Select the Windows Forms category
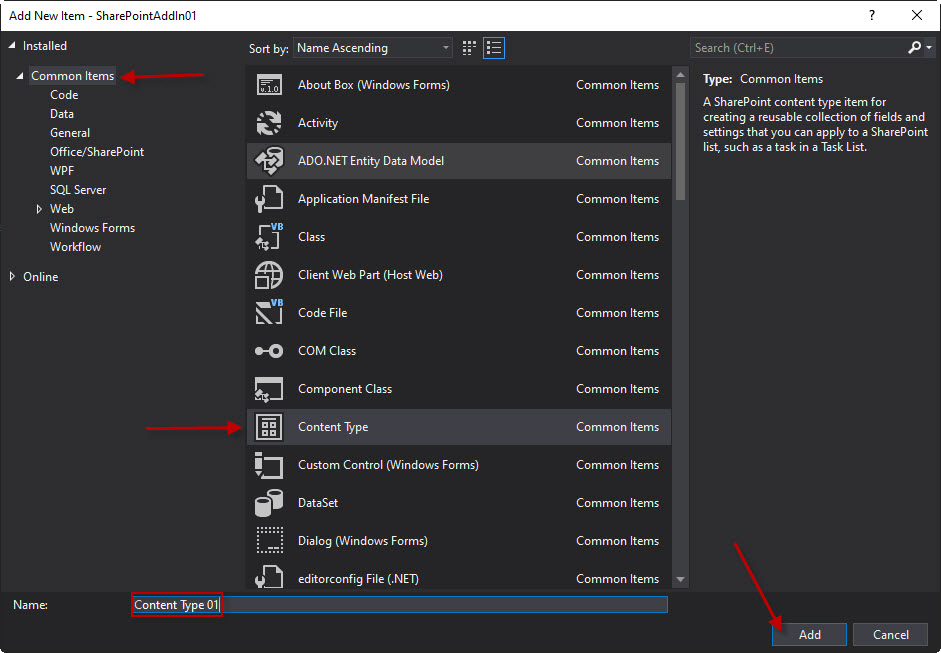The image size is (941, 653). 92,228
